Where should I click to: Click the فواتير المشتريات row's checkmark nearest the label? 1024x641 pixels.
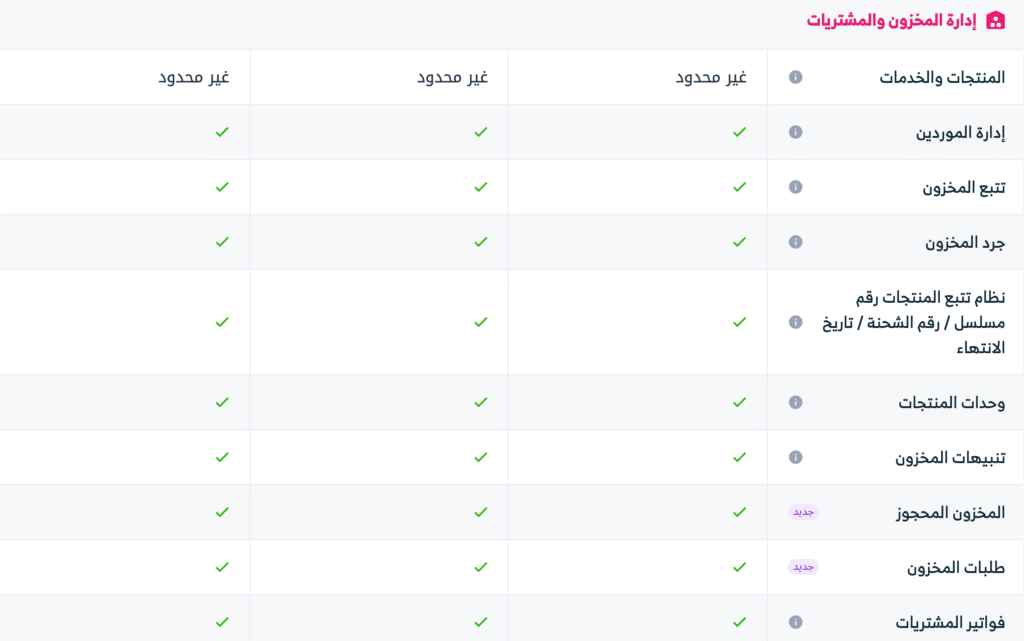739,622
